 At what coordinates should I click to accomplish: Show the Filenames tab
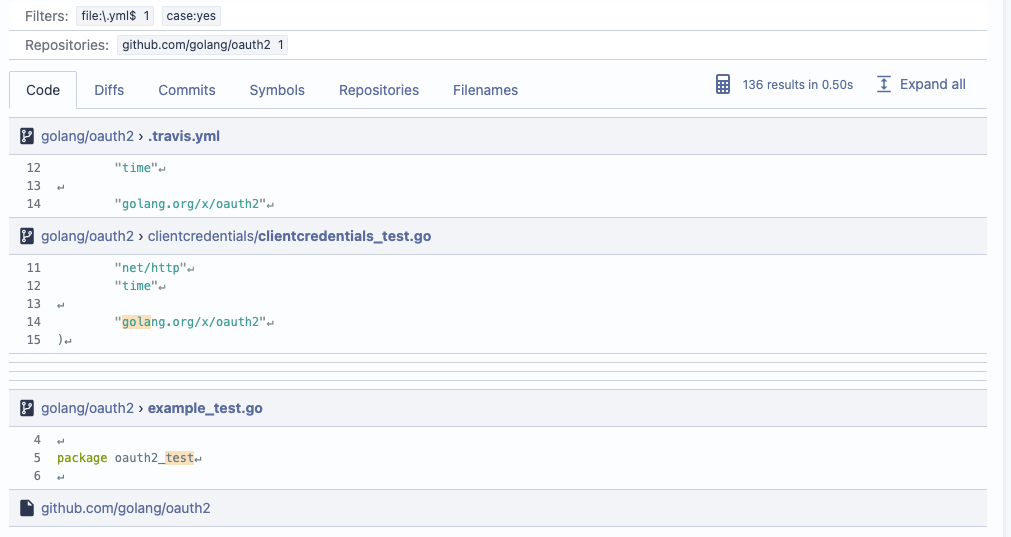(486, 90)
